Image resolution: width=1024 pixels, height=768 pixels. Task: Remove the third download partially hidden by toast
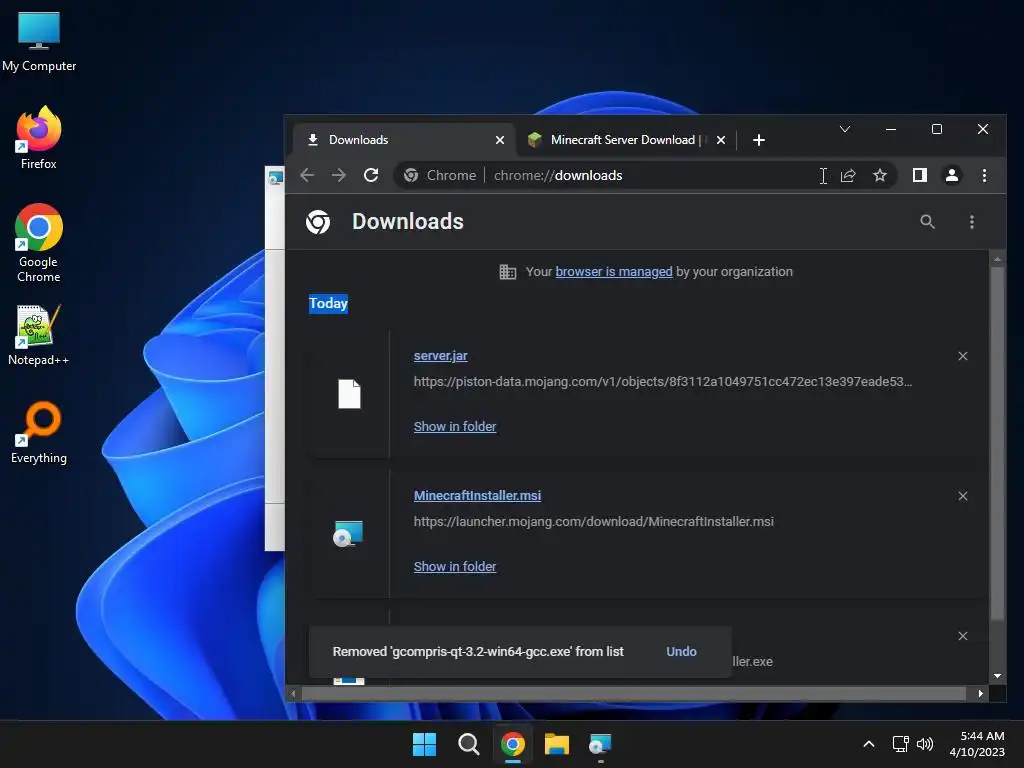point(963,636)
